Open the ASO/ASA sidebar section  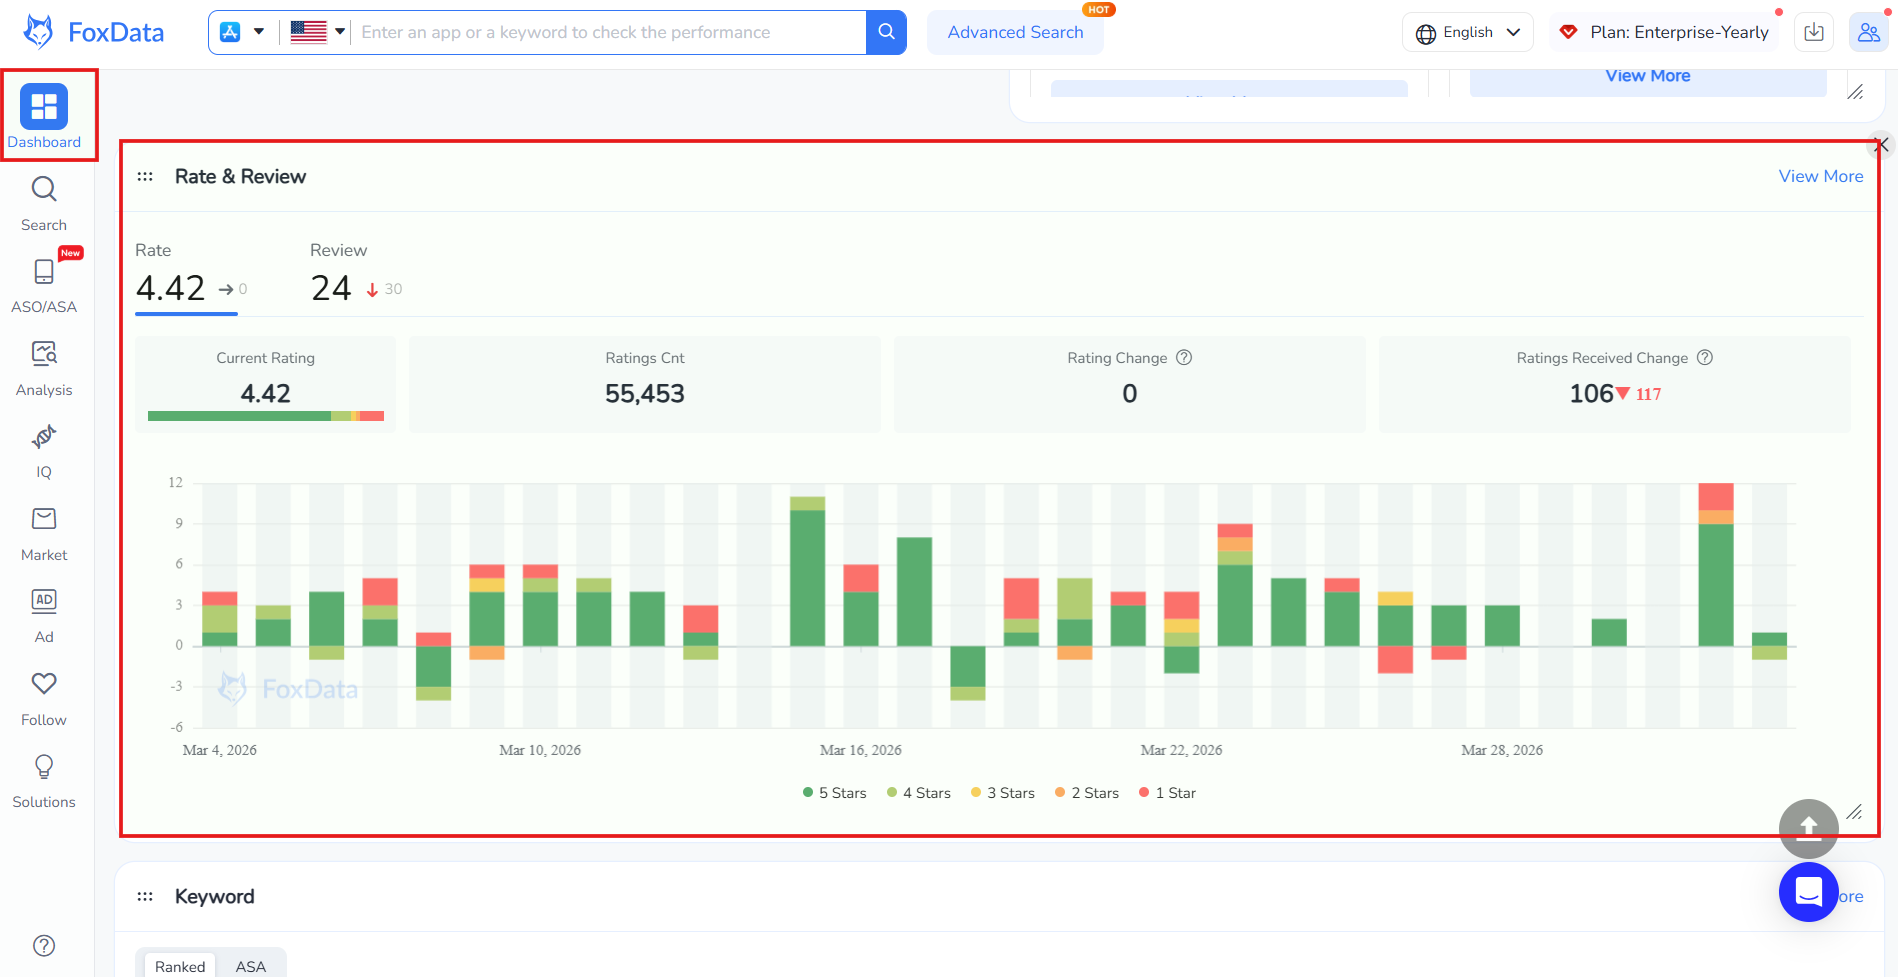44,272
